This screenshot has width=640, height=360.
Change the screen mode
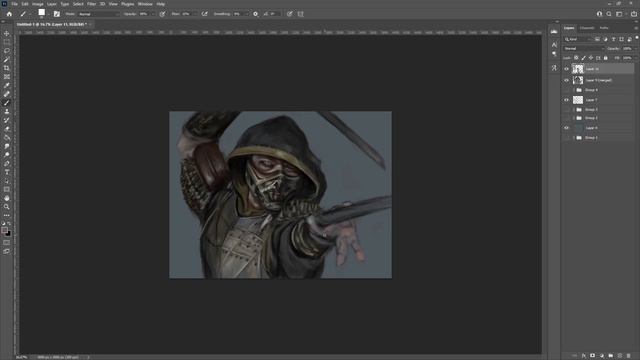[7, 251]
